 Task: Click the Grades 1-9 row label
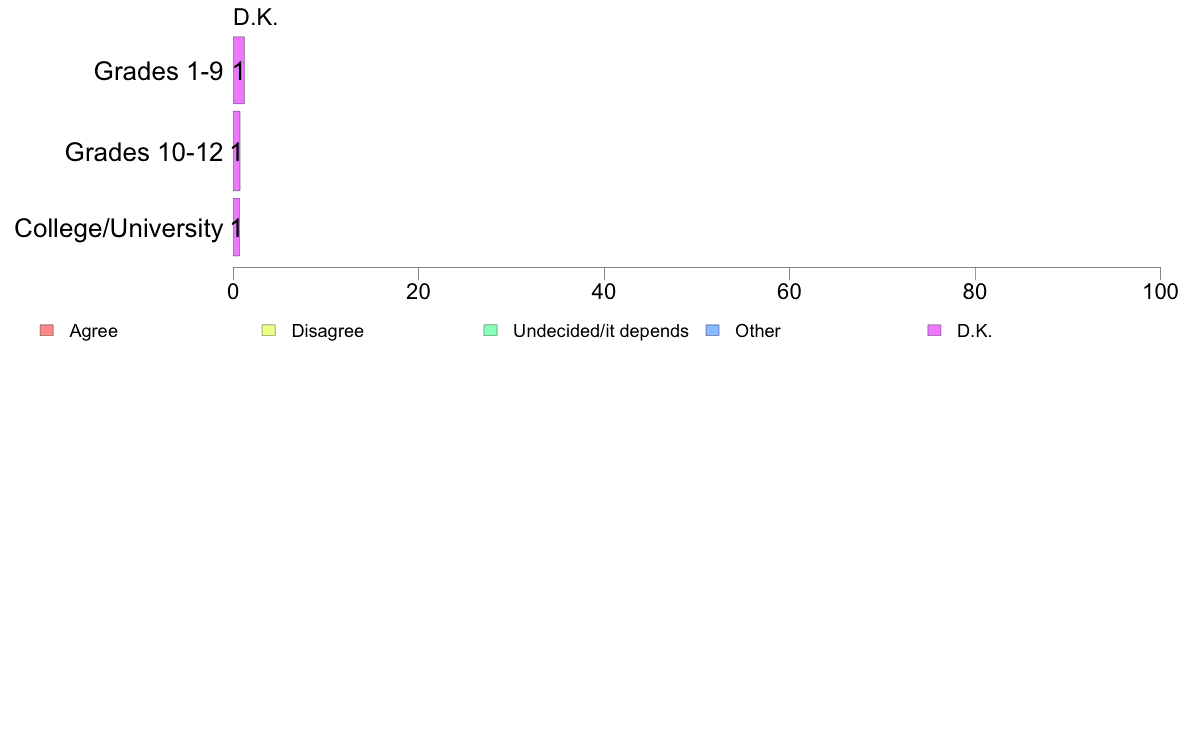pyautogui.click(x=158, y=71)
